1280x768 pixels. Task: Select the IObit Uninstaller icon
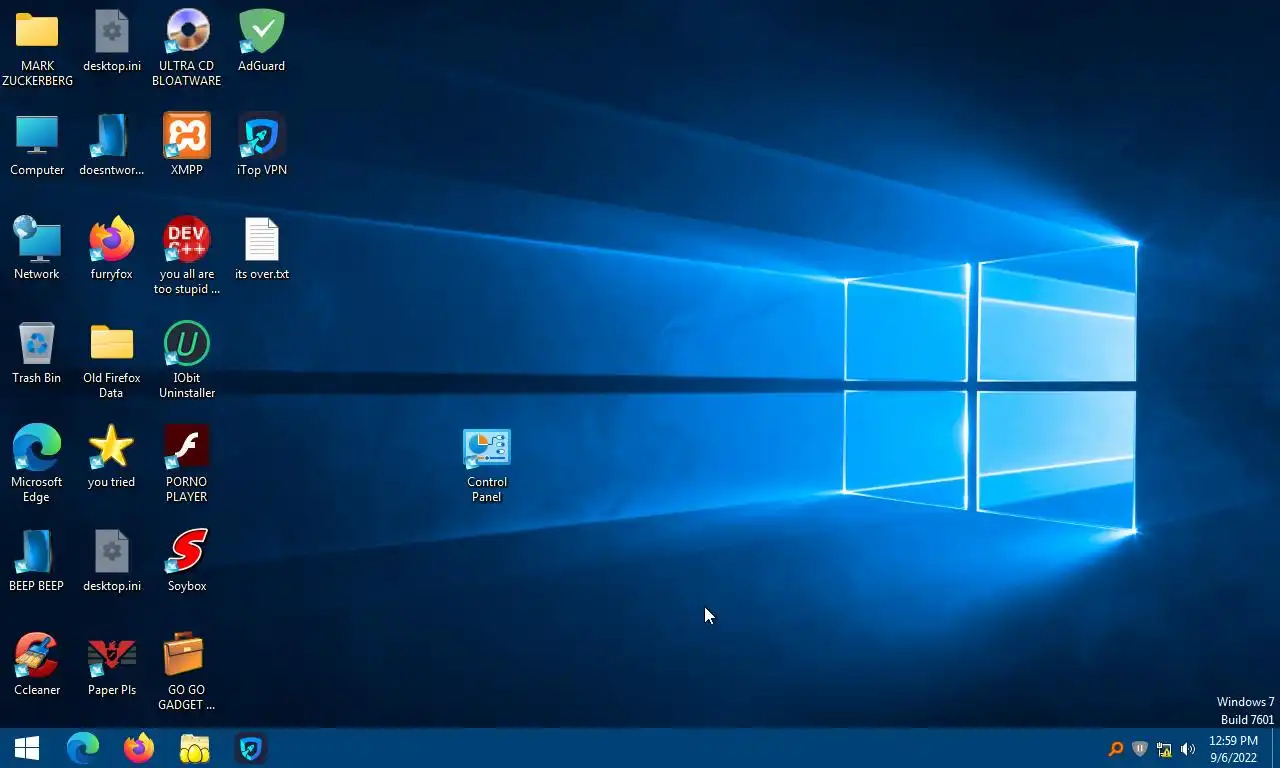click(187, 344)
